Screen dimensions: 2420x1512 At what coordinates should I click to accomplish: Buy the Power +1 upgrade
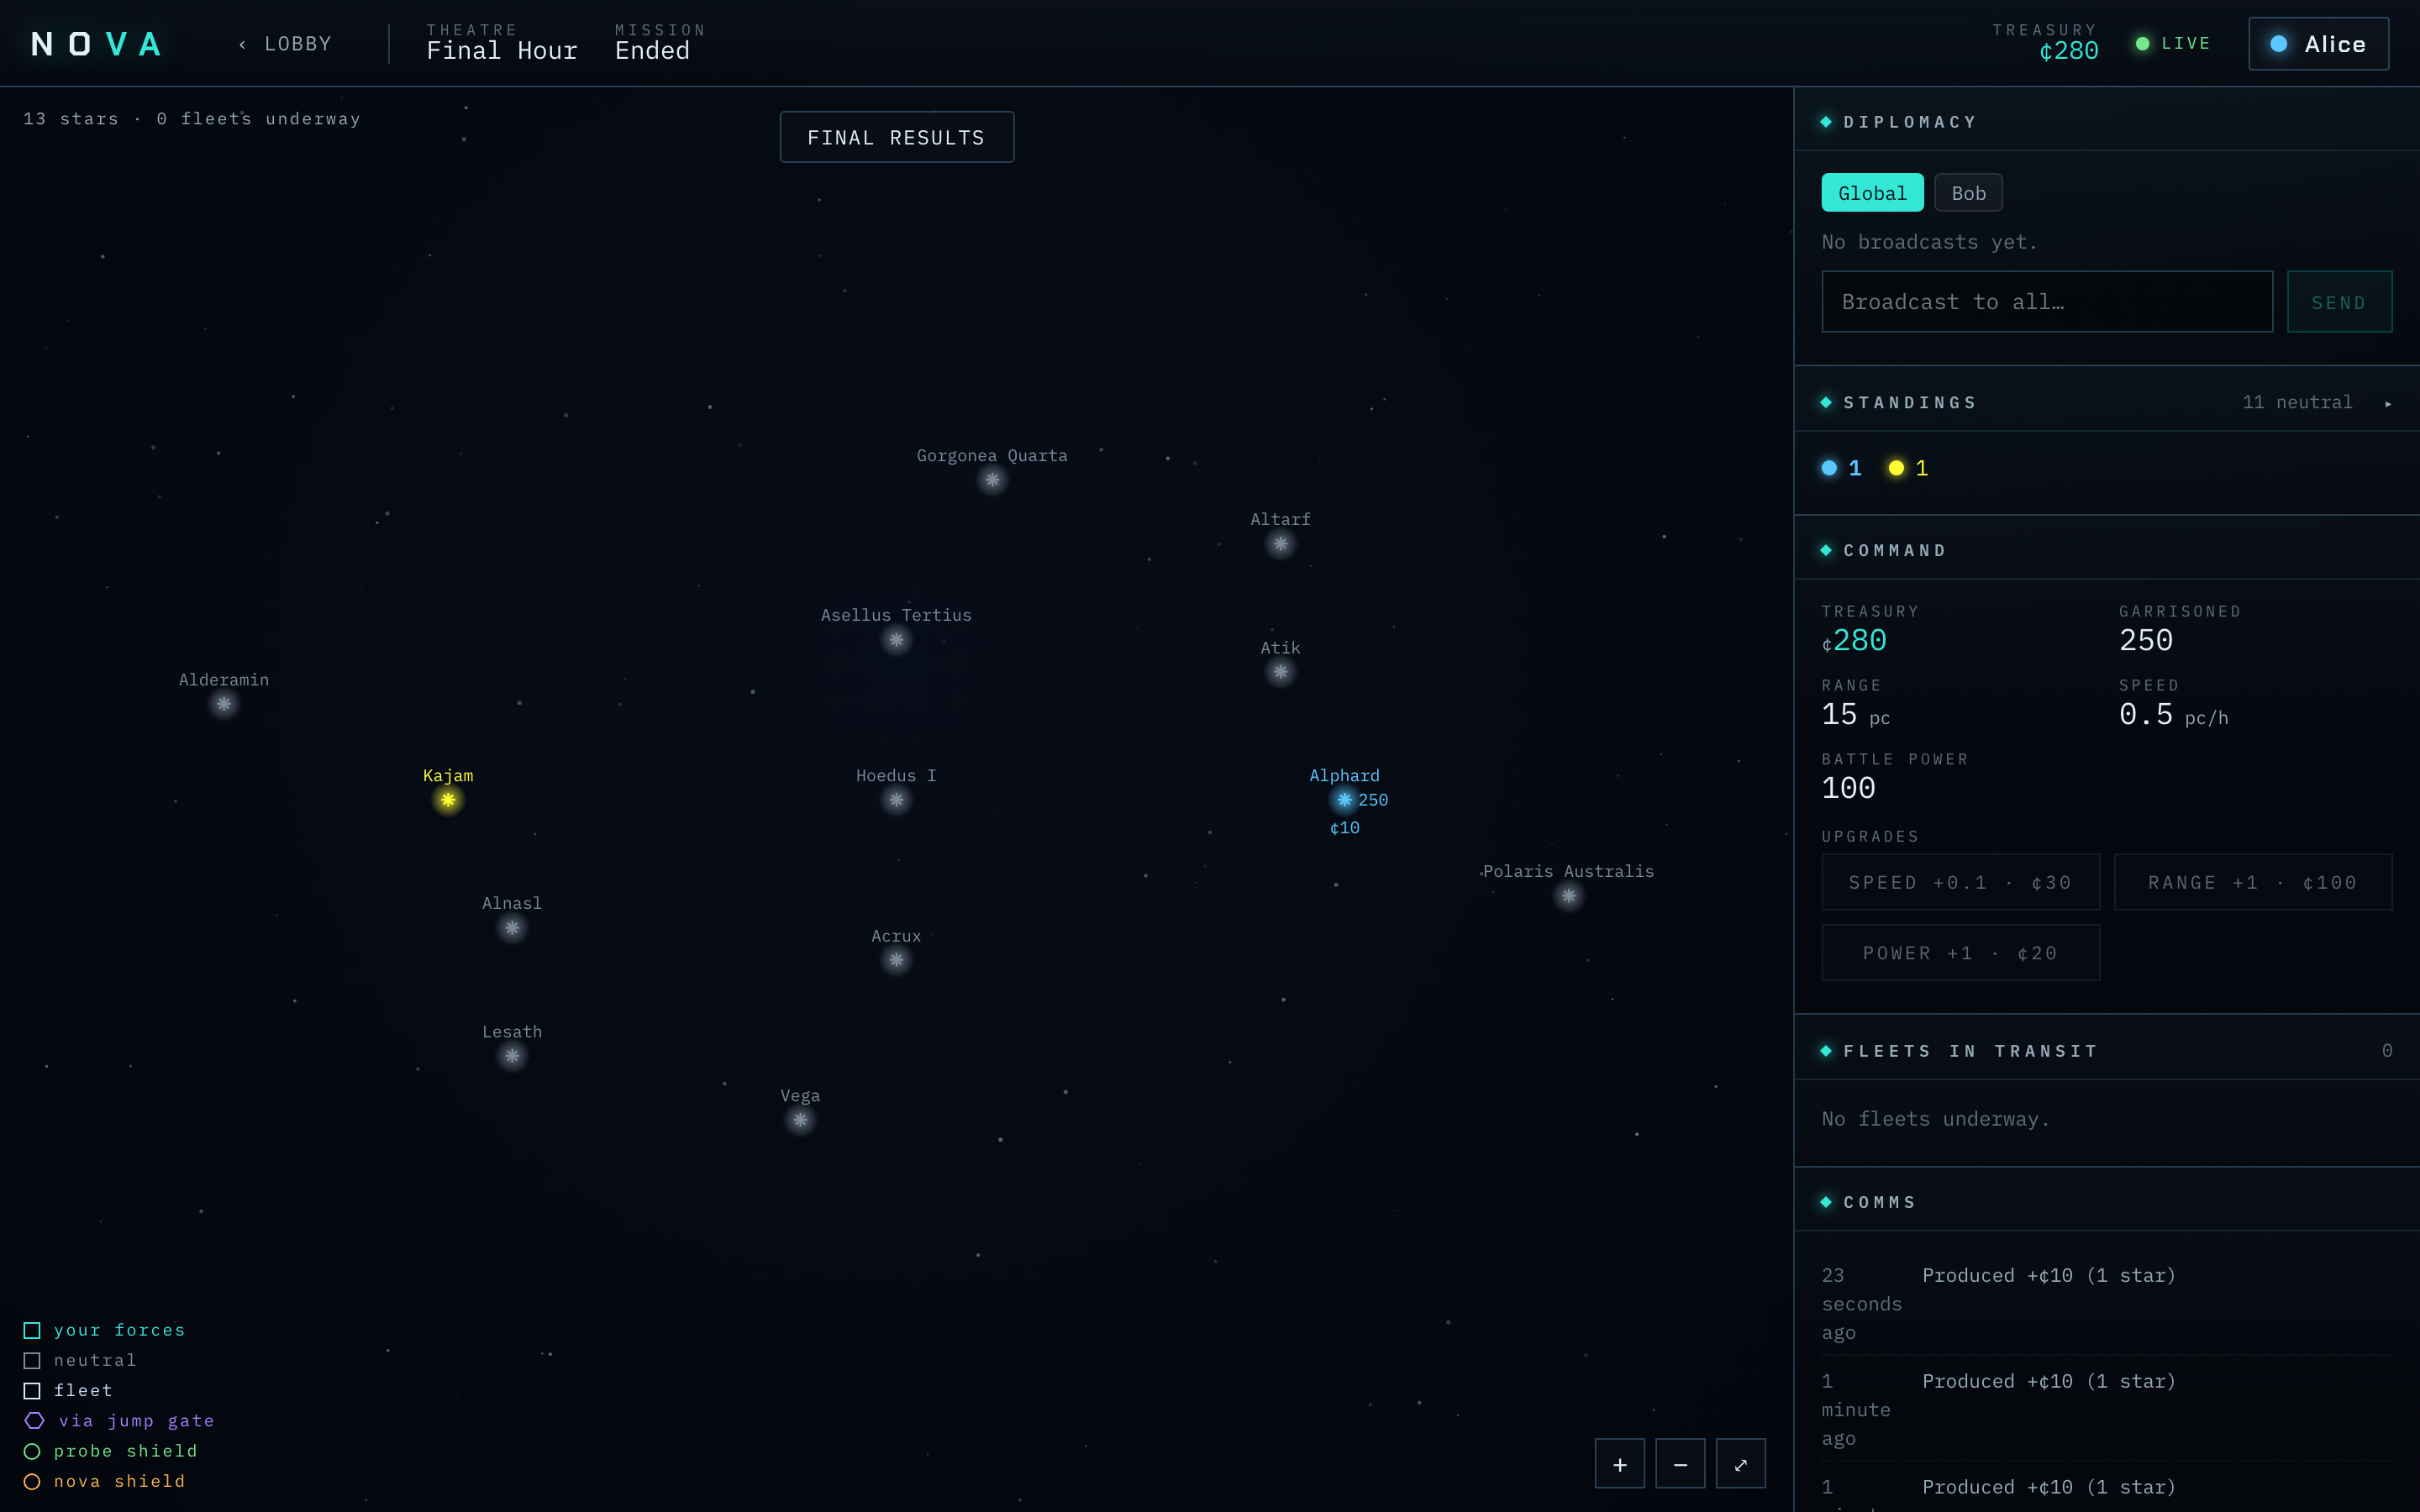1960,953
